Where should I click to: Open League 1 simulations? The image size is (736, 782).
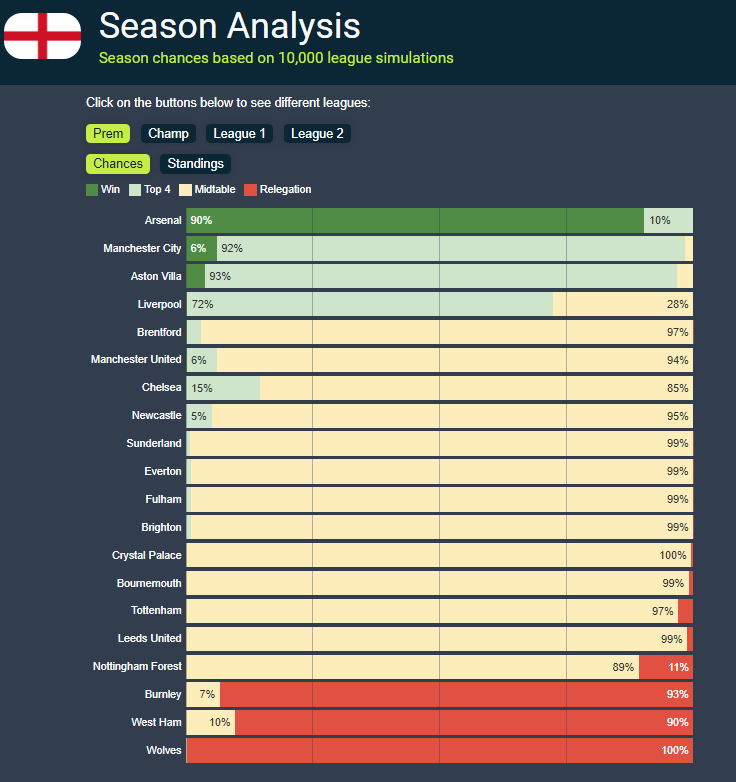pos(240,134)
